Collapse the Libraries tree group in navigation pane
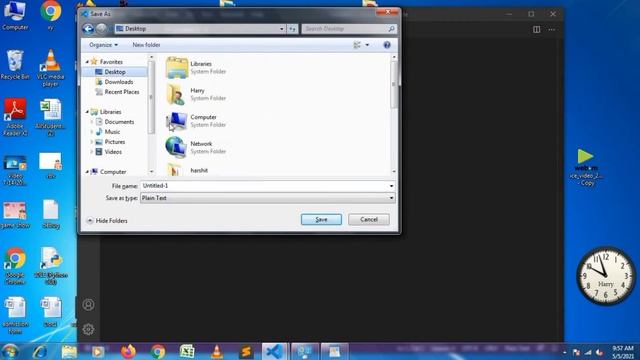The height and width of the screenshot is (360, 640). 87,112
